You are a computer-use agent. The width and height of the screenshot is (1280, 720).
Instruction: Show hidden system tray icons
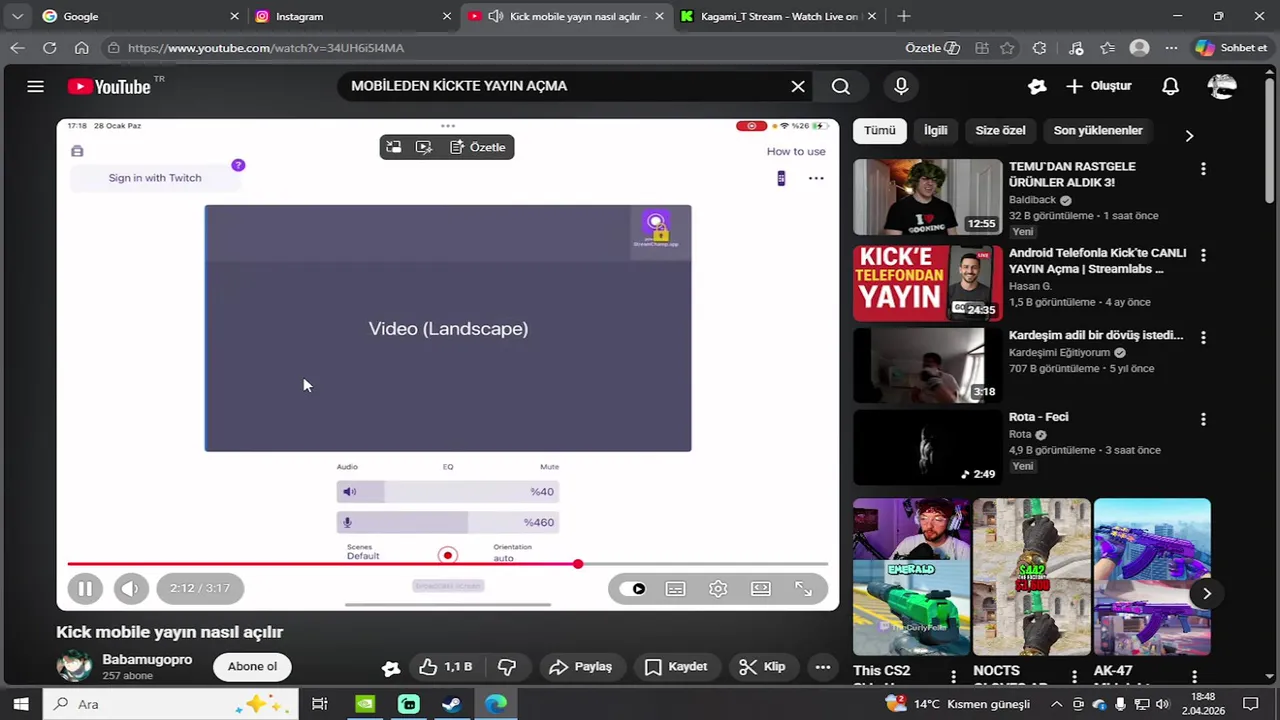[x=1056, y=704]
